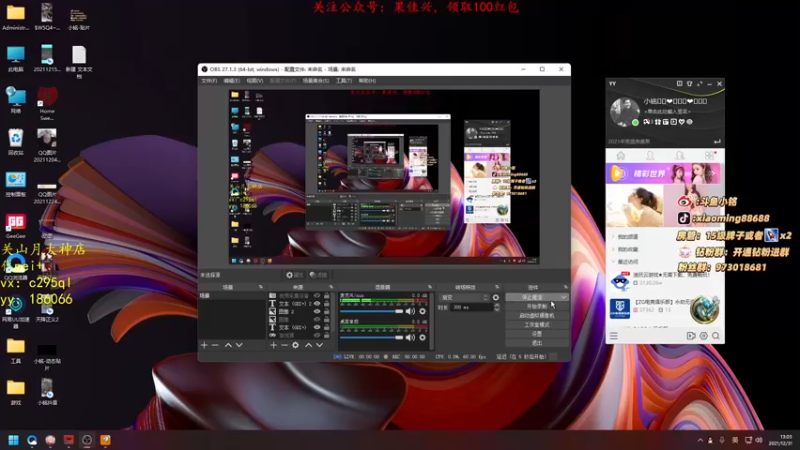
Task: Collapse the recent visits group in YY
Action: (613, 262)
